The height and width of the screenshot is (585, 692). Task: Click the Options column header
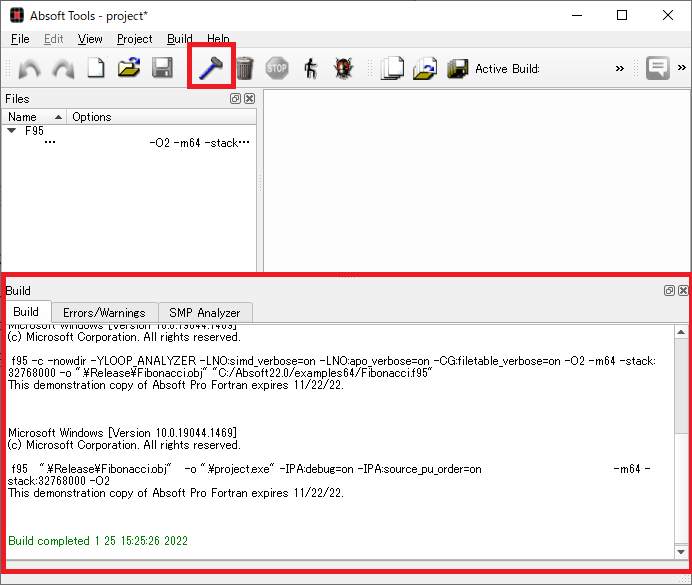tap(161, 117)
